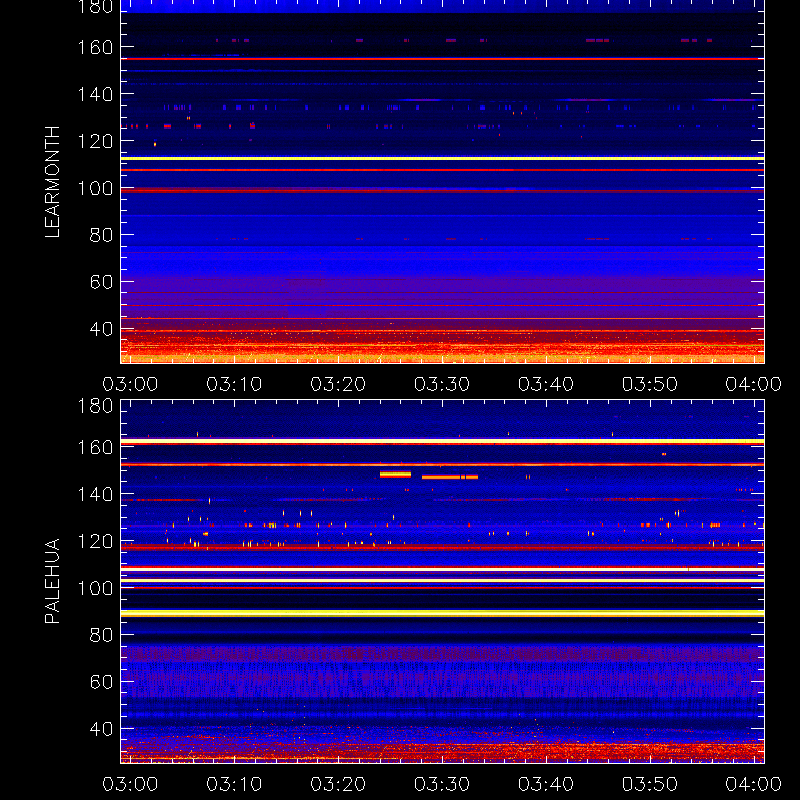Click the 04:00 time label under Palehua plot
This screenshot has height=800, width=800.
754,784
